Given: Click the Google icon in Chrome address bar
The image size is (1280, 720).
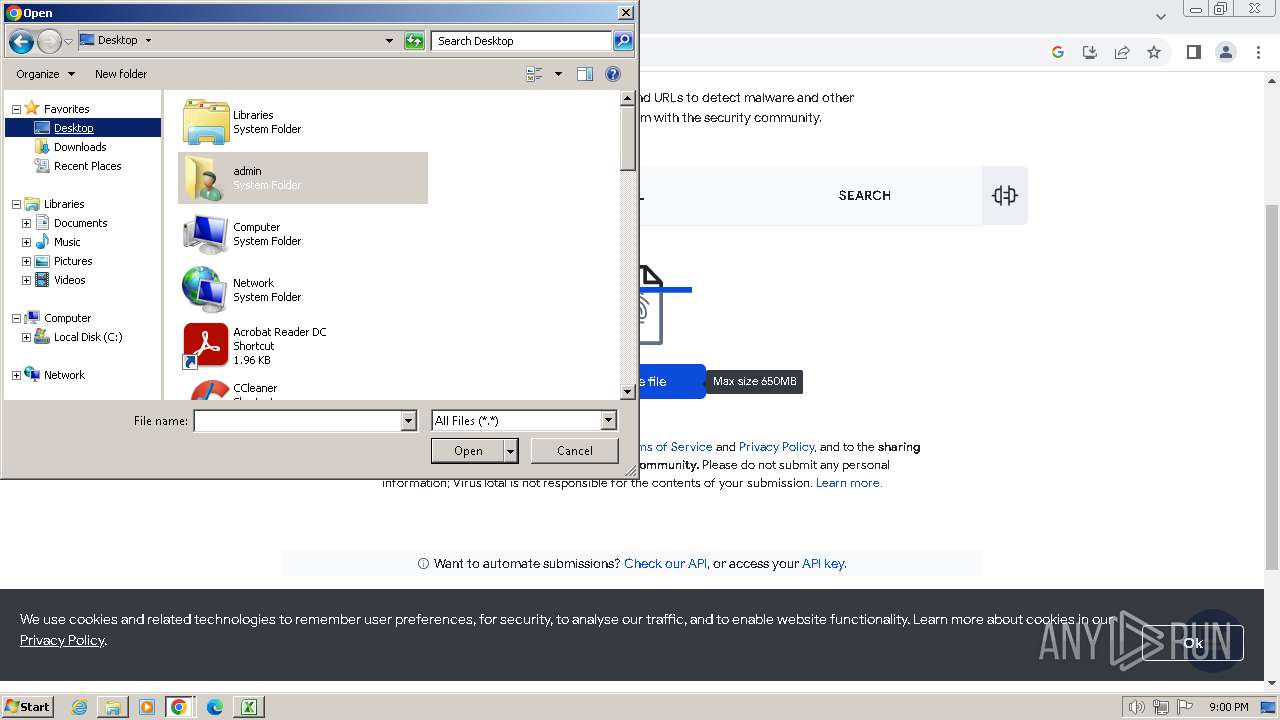Looking at the screenshot, I should click(x=1058, y=52).
